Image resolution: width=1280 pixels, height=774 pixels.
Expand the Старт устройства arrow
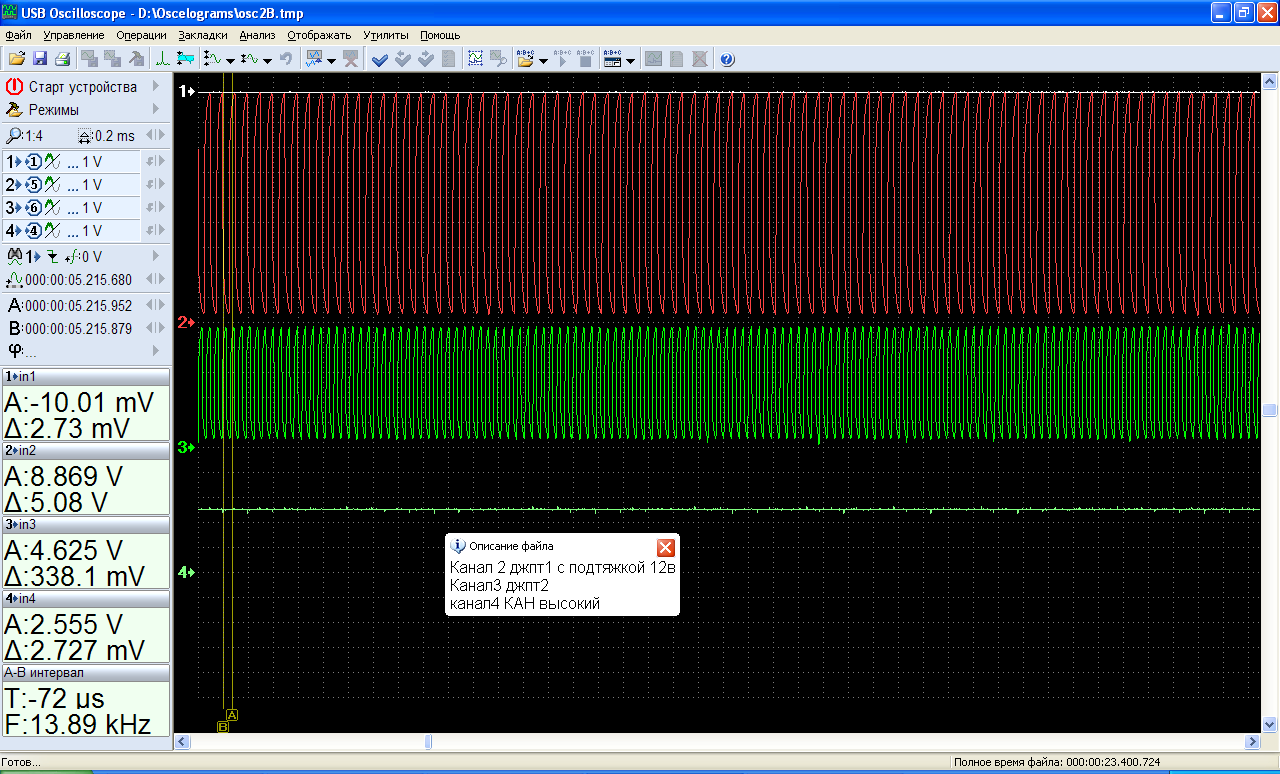(x=156, y=87)
